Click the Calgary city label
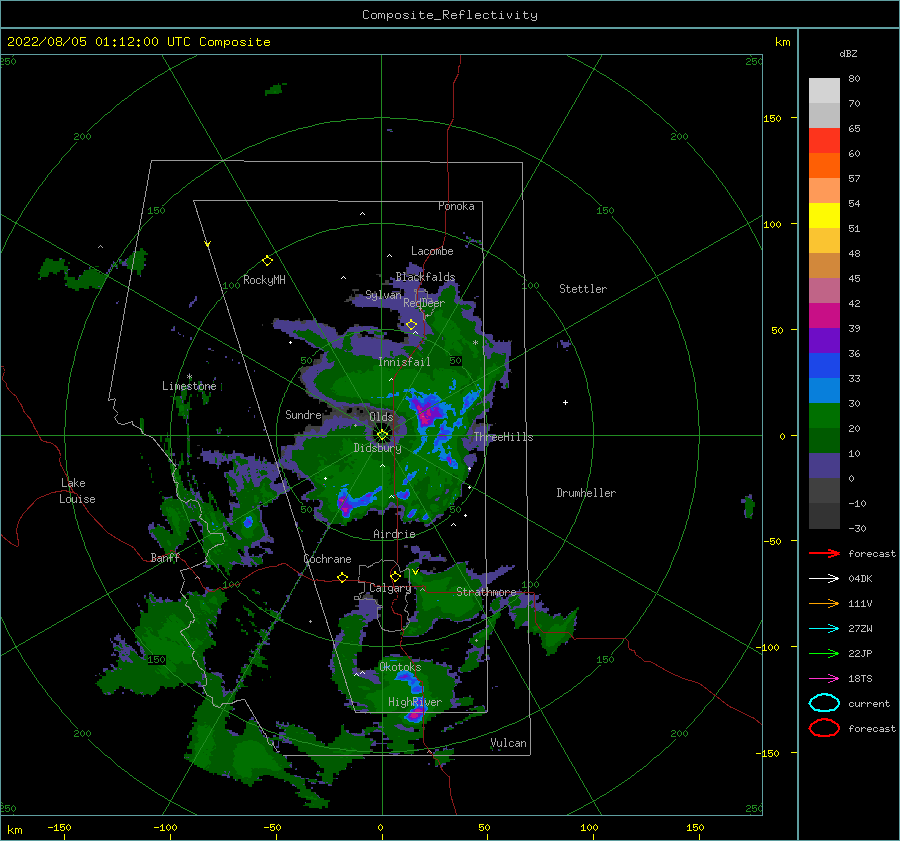This screenshot has height=841, width=900. click(390, 588)
